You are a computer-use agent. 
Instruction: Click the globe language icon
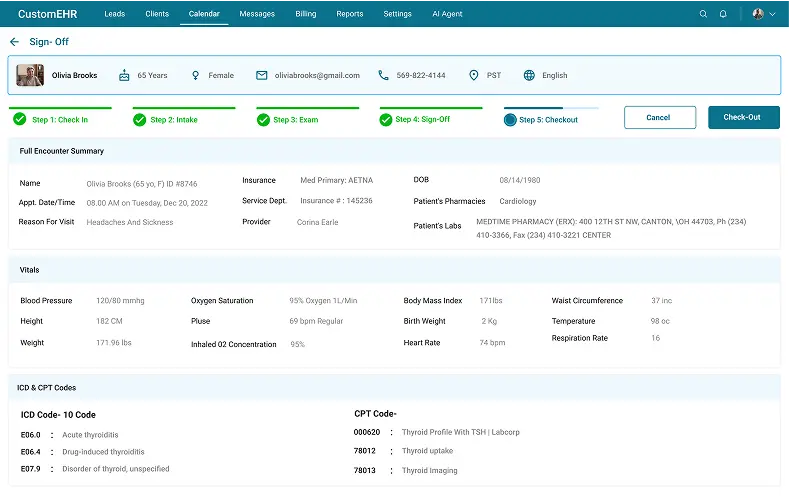point(529,75)
